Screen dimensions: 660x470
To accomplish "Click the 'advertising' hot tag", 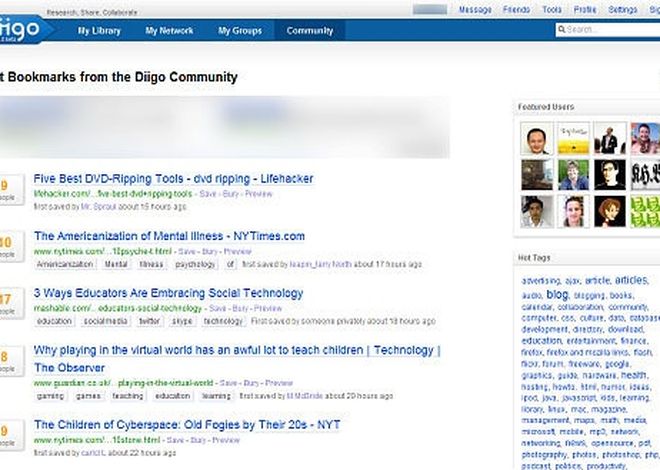I will pos(541,281).
